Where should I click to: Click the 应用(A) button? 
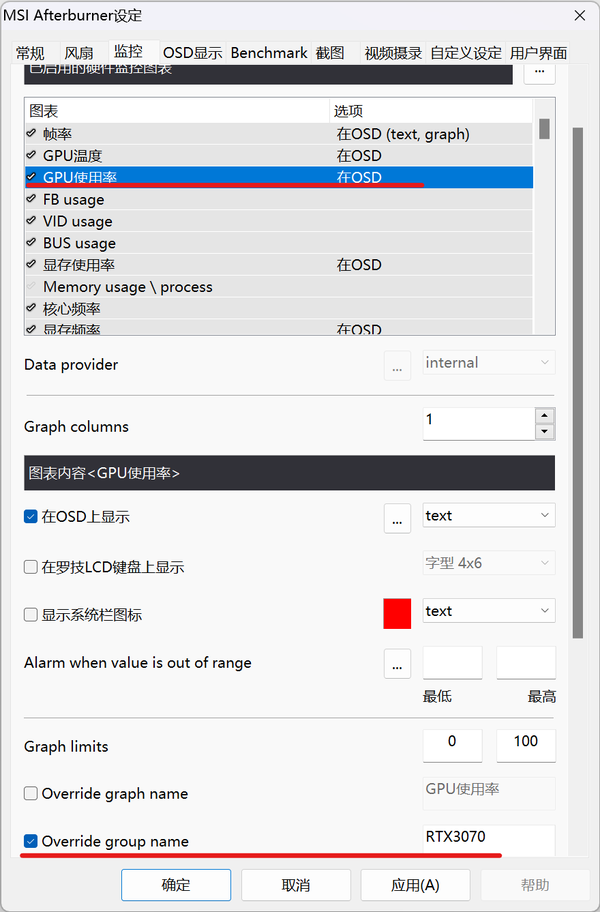click(415, 885)
